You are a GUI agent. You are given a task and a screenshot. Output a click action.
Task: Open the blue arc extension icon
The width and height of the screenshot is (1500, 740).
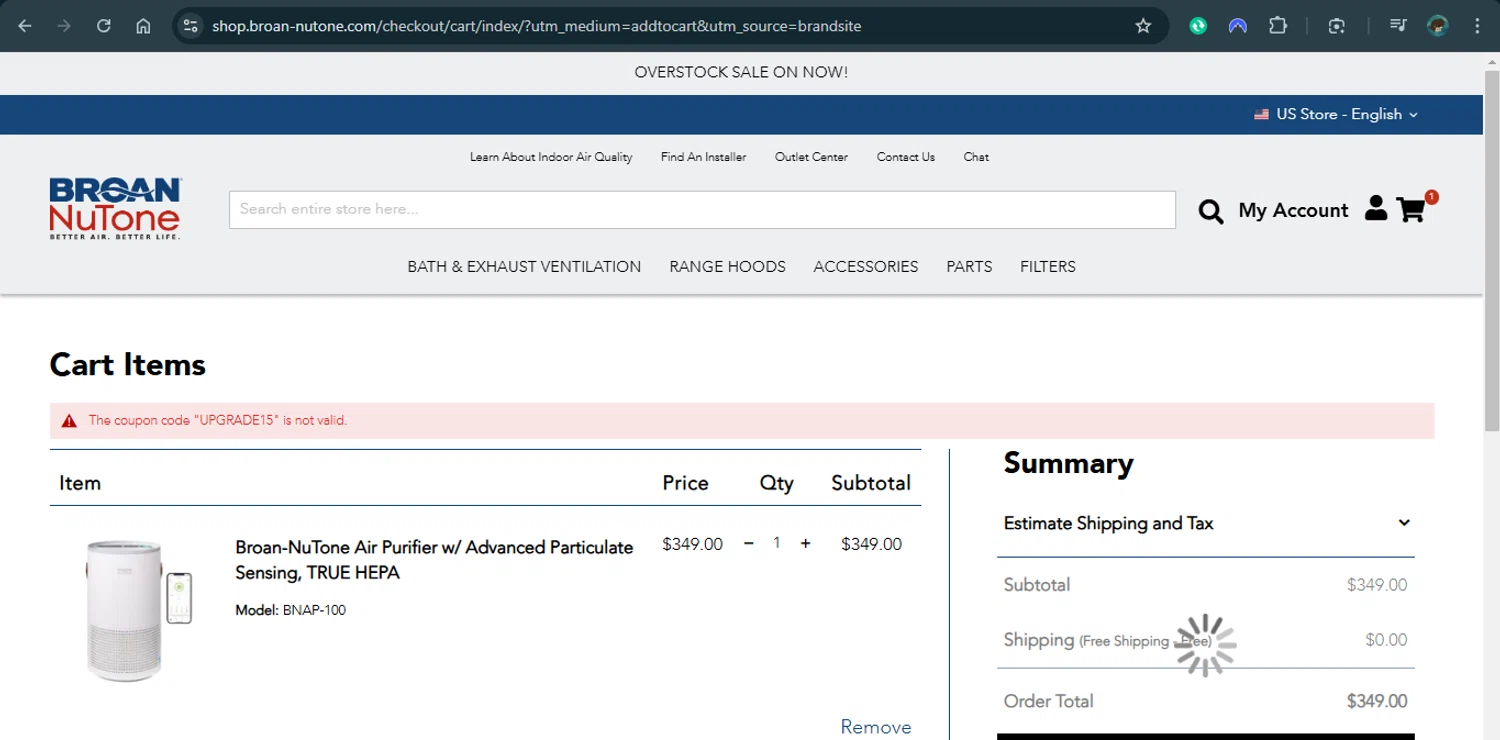(x=1238, y=26)
